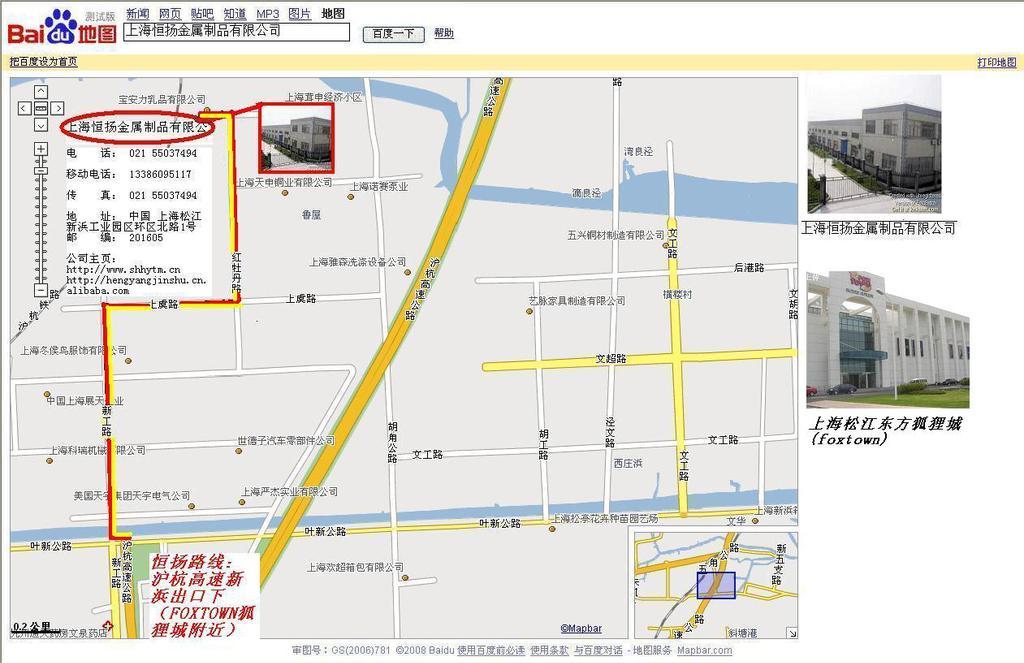This screenshot has height=663, width=1024.
Task: Click the 上海宜申经济小区 label
Action: [324, 97]
